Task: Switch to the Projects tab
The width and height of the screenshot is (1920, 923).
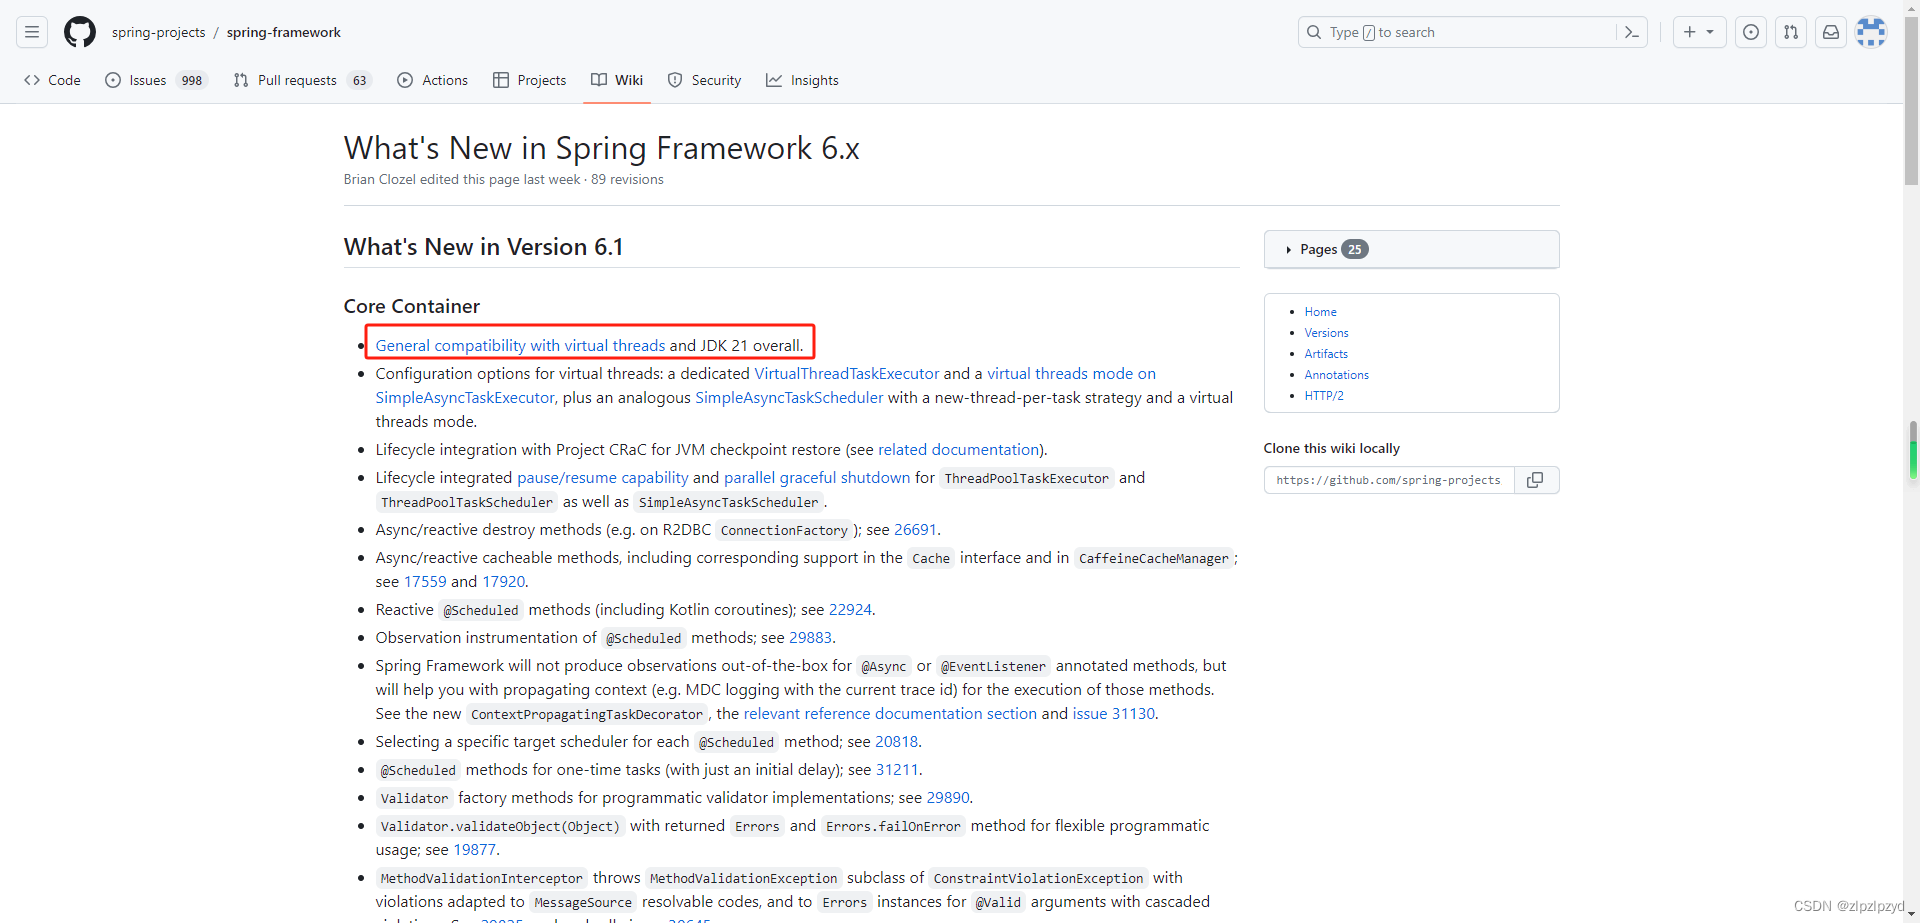Action: pyautogui.click(x=529, y=80)
